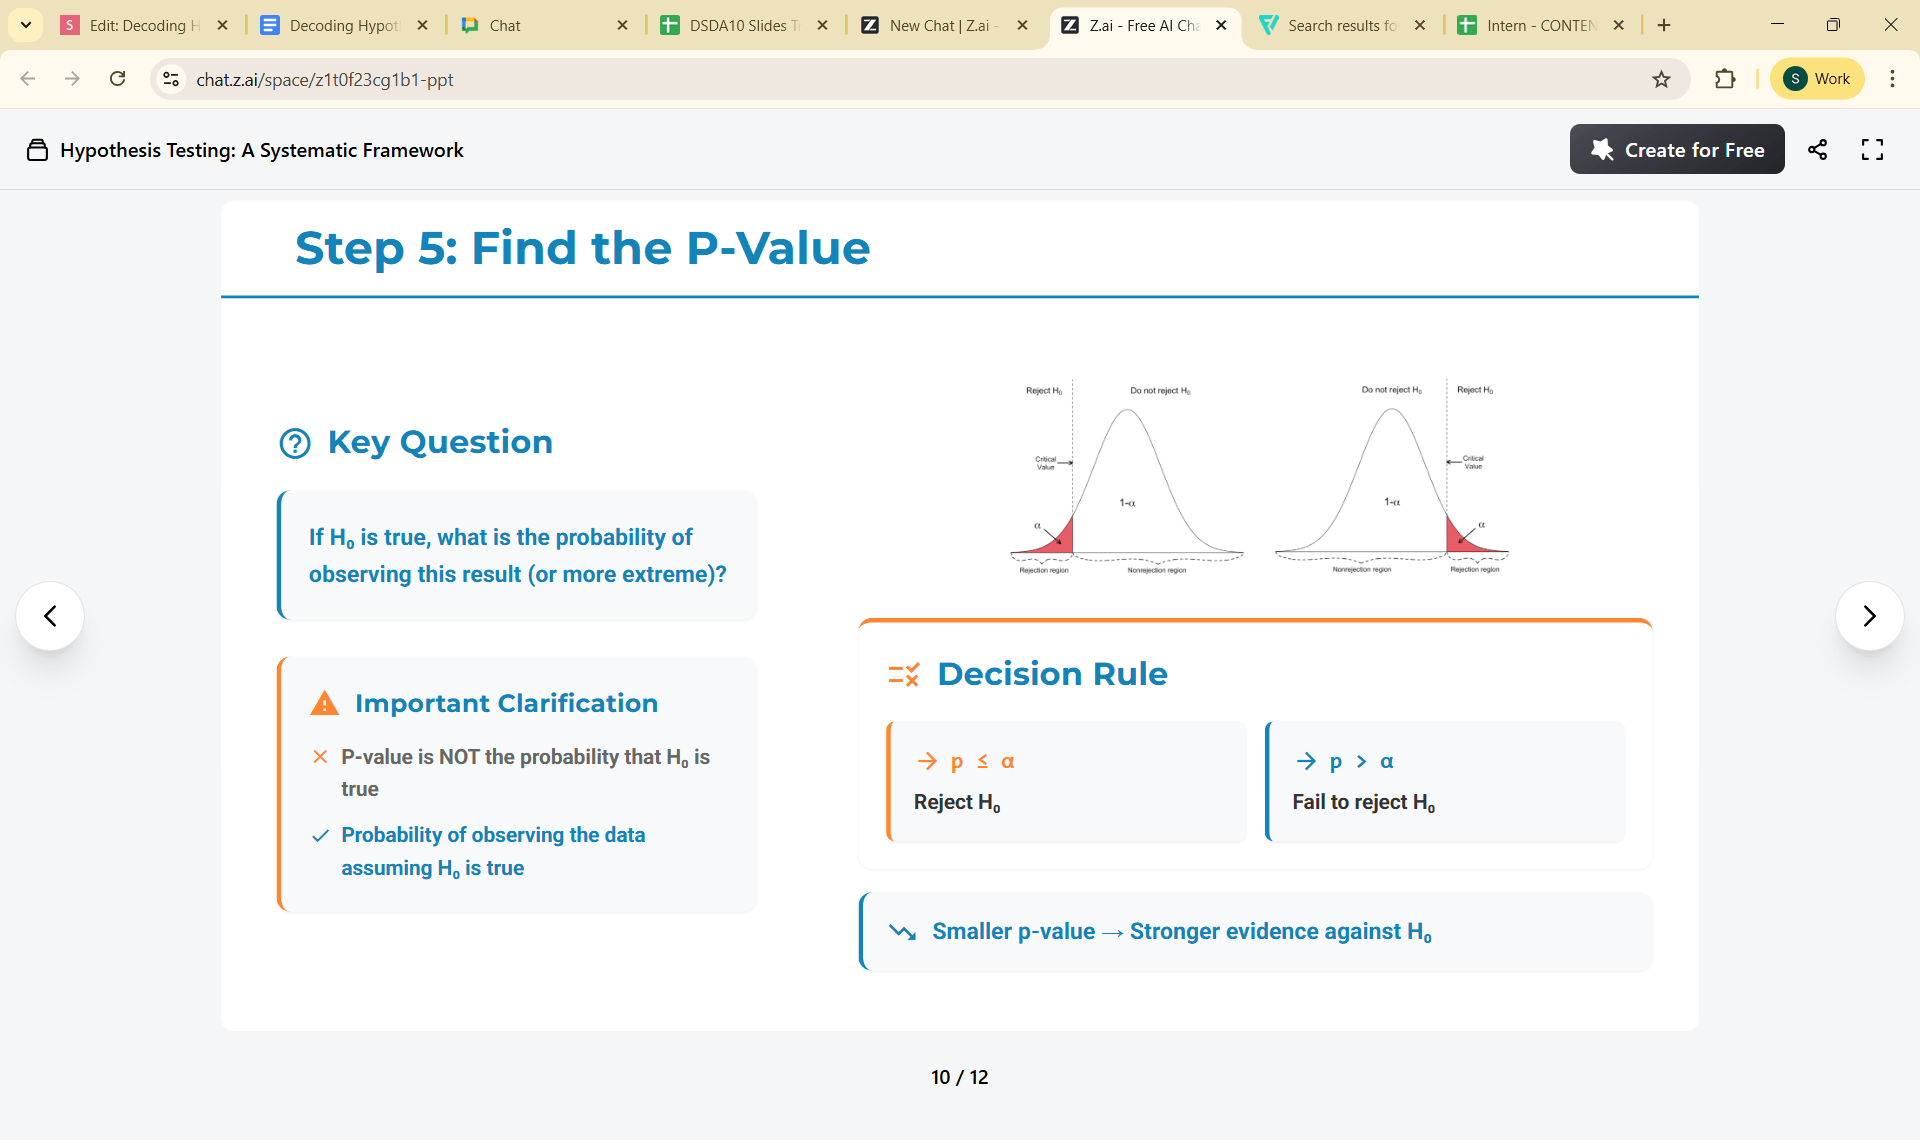Bookmark this page with star icon
This screenshot has height=1140, width=1920.
(1661, 79)
